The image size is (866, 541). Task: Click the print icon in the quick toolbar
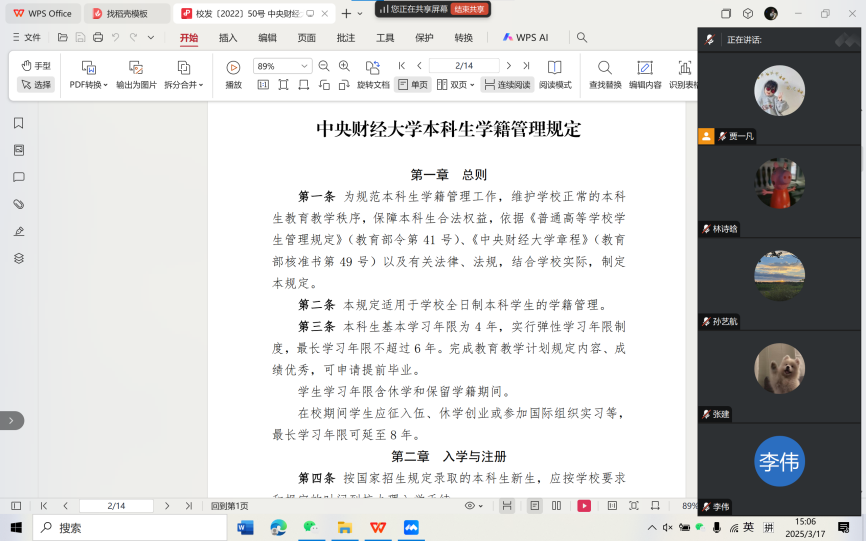click(x=98, y=38)
